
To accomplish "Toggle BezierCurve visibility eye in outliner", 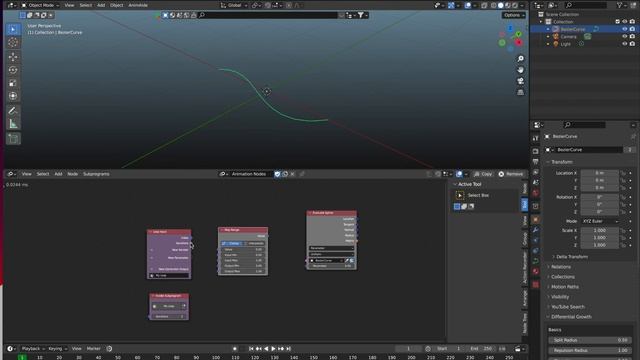I will click(x=624, y=29).
